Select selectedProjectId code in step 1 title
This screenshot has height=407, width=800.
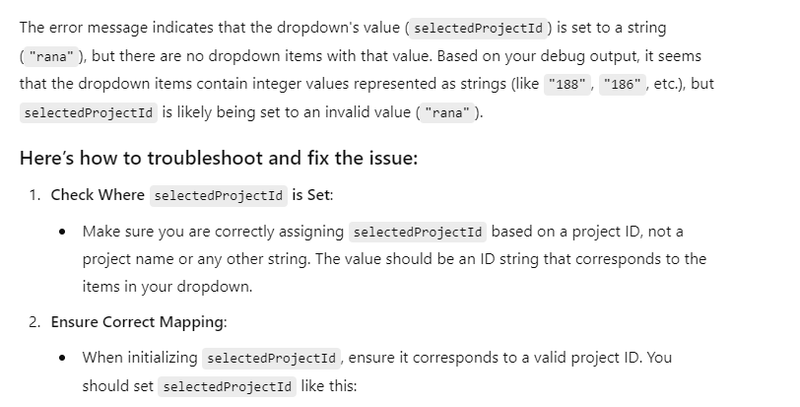[218, 196]
